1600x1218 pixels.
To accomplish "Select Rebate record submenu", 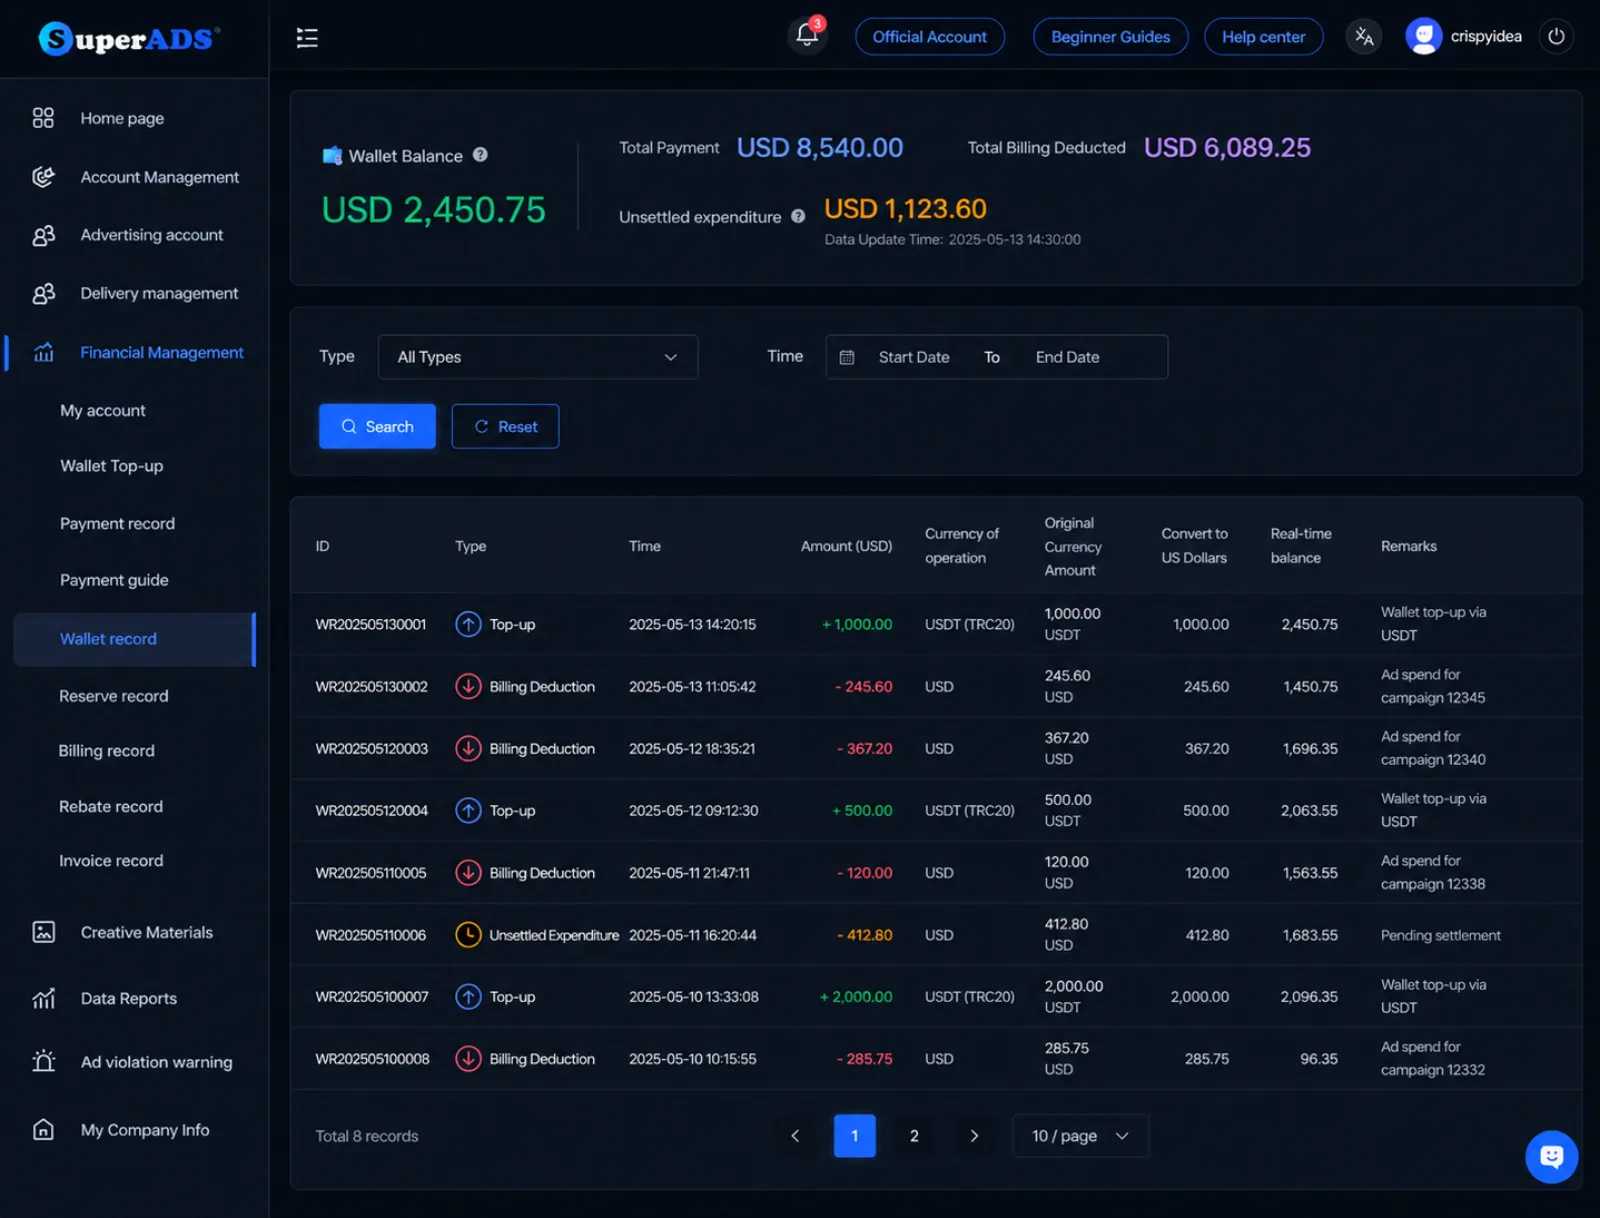I will 111,806.
